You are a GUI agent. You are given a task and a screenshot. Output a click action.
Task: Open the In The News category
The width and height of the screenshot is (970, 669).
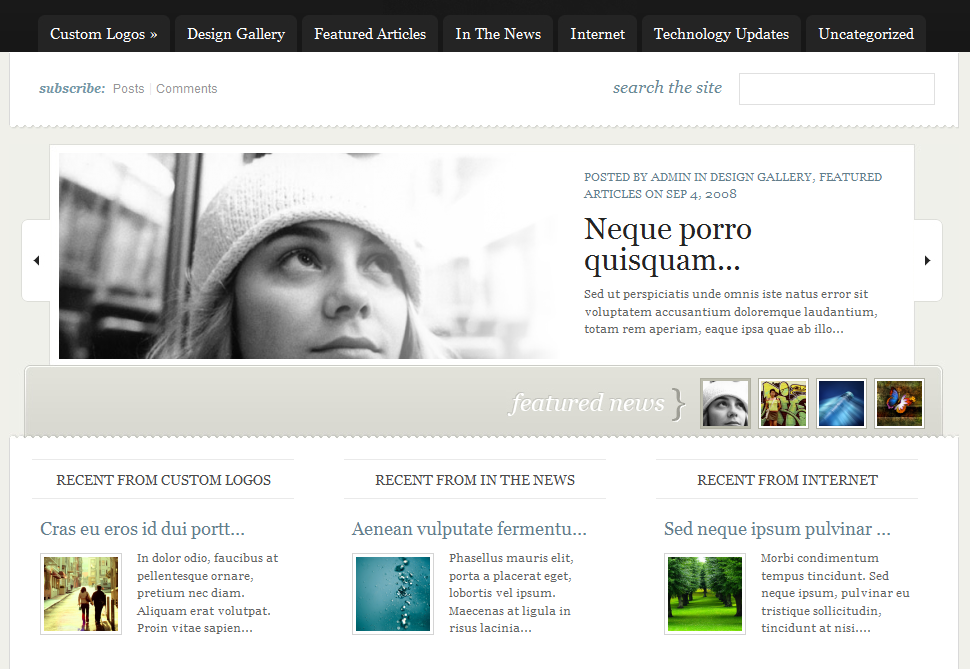coord(498,34)
